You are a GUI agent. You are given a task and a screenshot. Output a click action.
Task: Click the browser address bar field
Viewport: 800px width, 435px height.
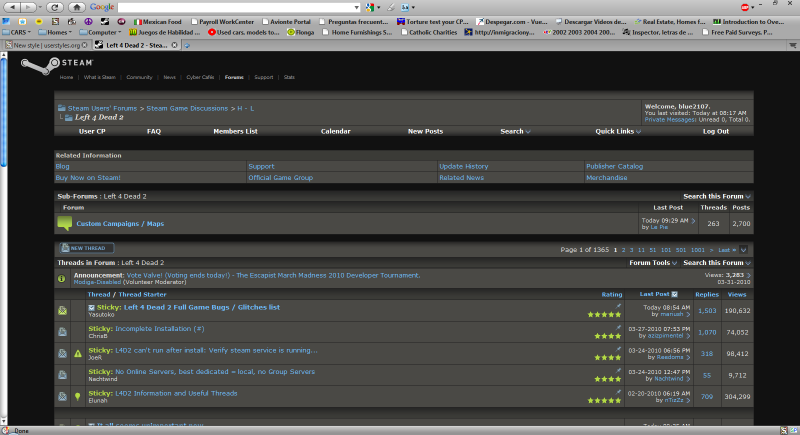coord(235,8)
